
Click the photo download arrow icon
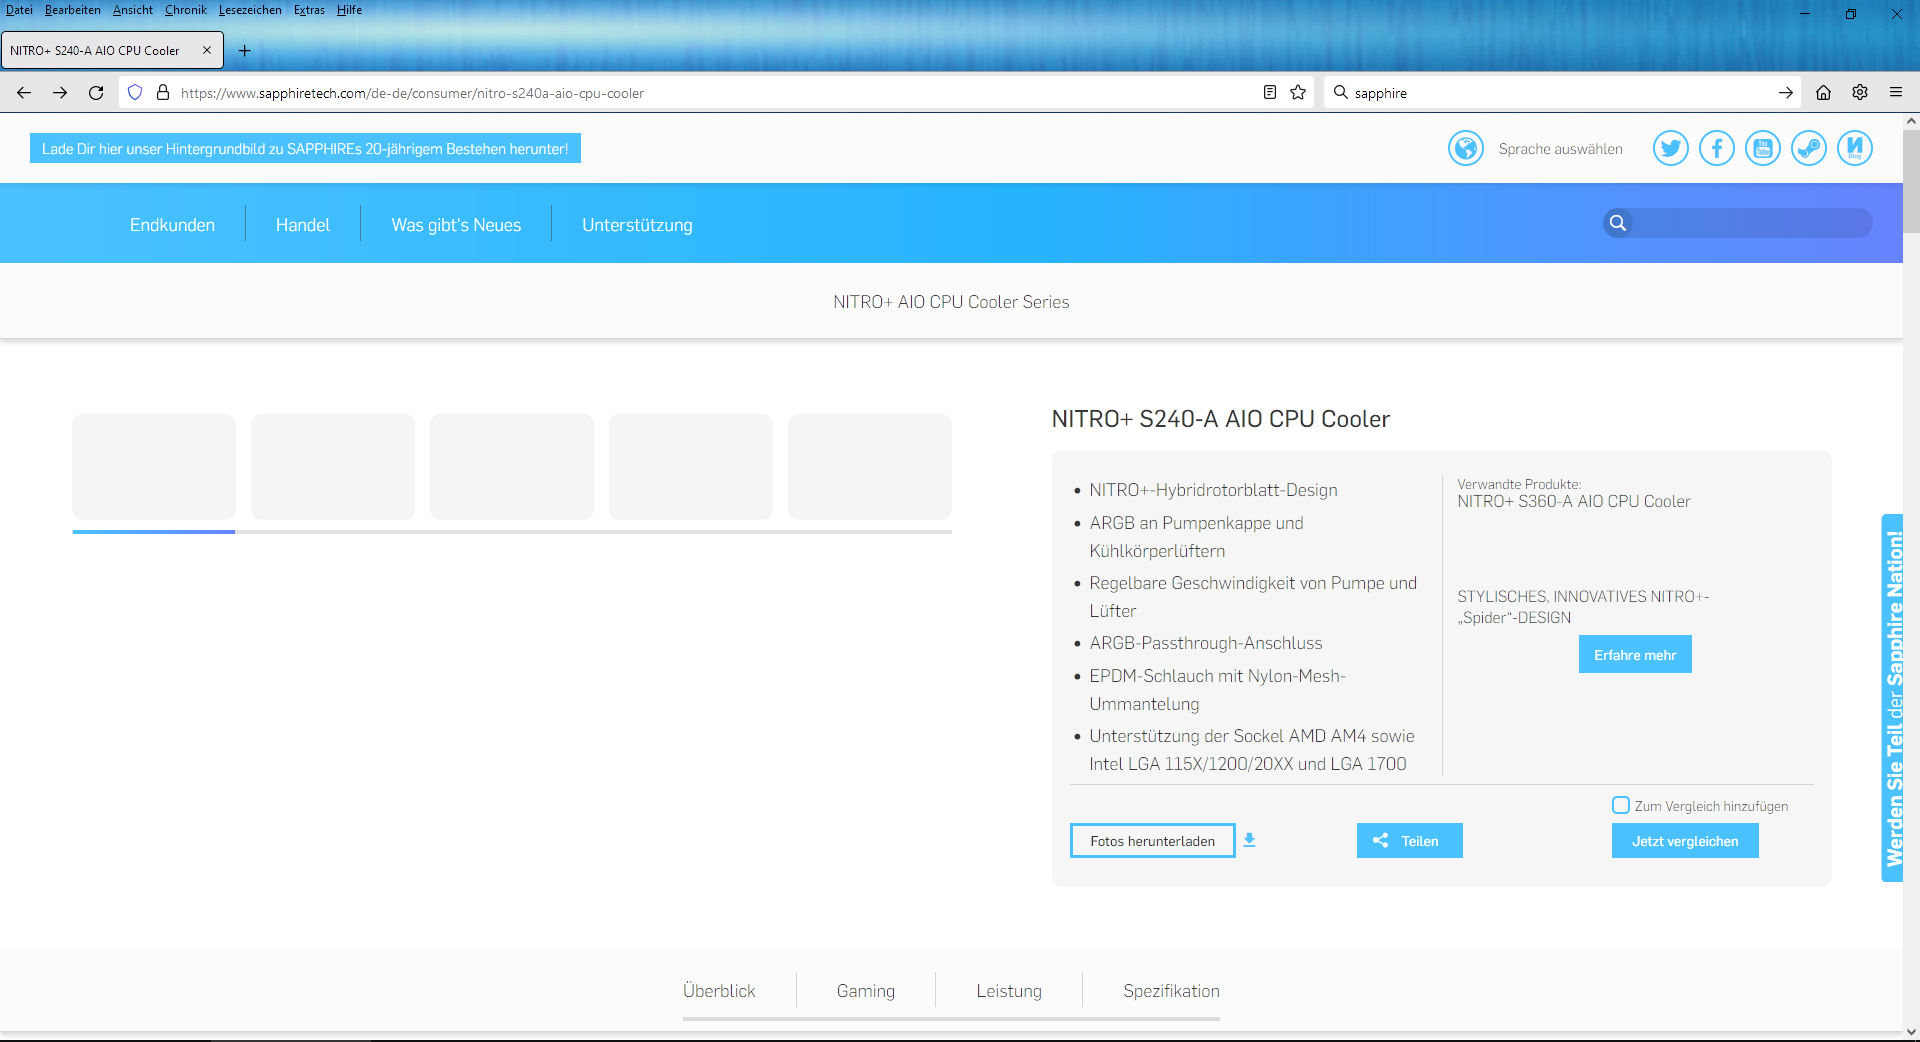point(1249,841)
